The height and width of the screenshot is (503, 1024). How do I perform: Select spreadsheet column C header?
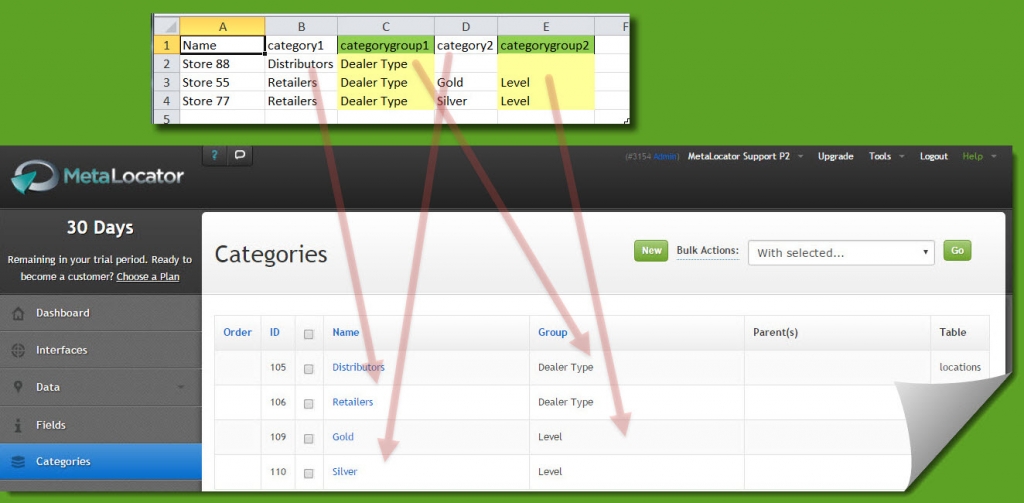(386, 26)
